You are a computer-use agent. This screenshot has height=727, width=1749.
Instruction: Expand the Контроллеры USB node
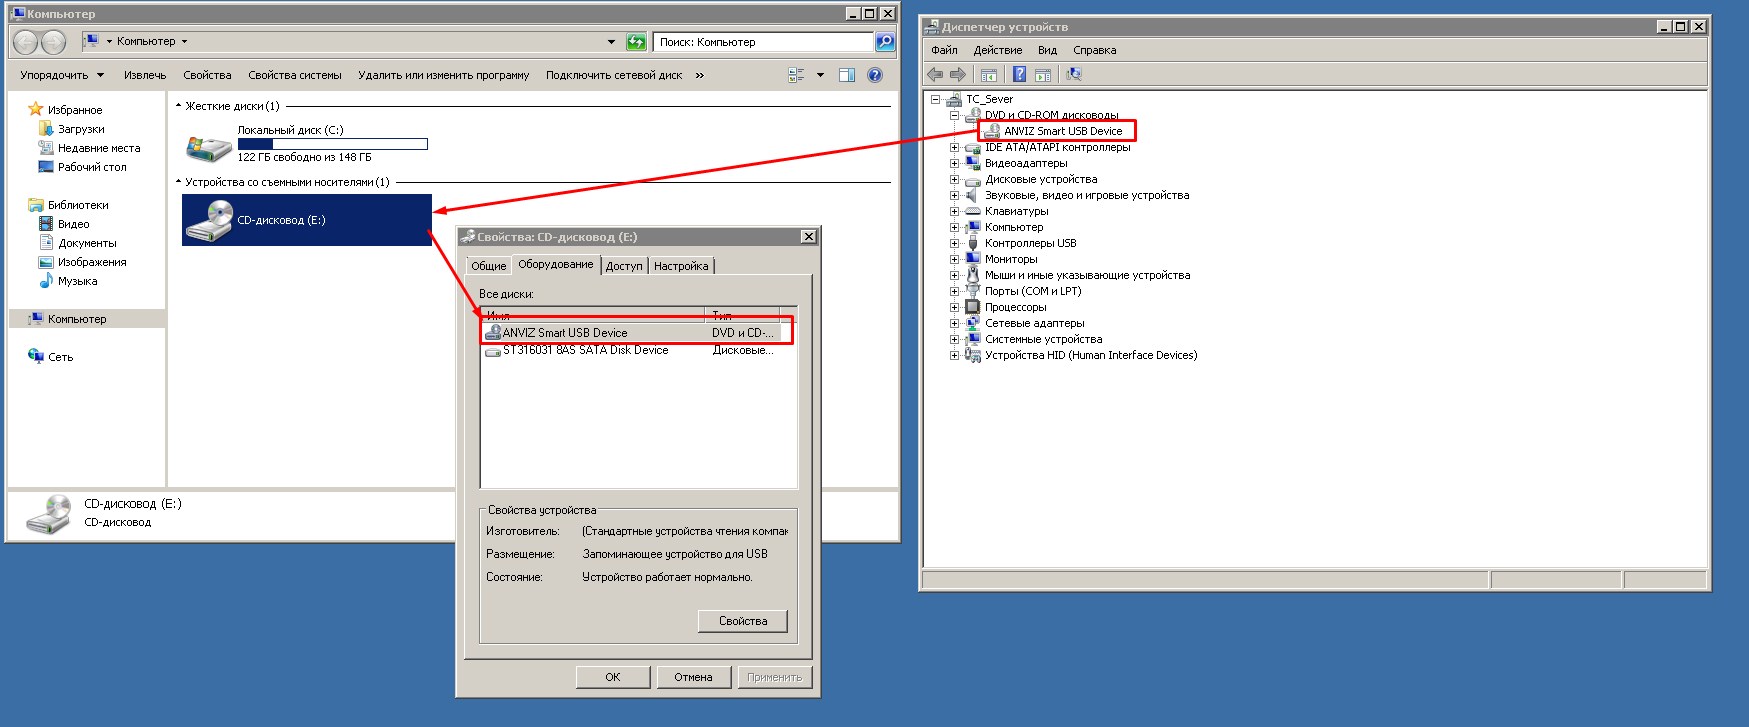coord(954,243)
